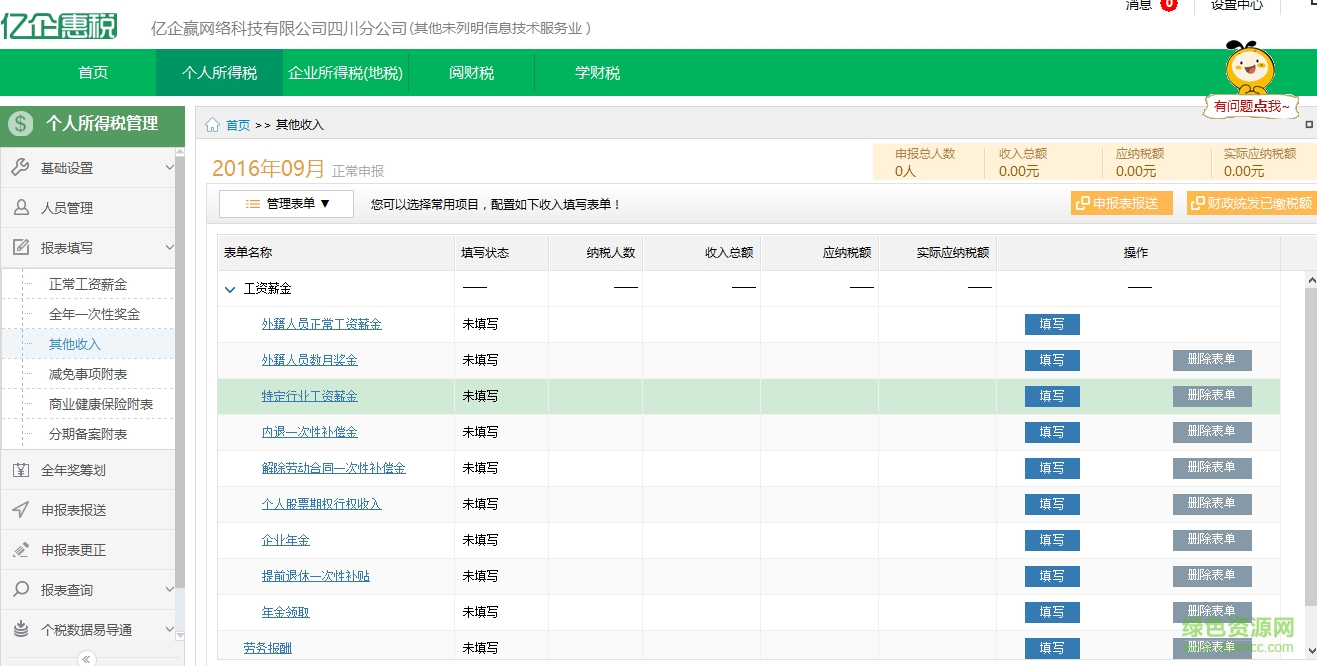Click the paper-plane icon for 申报表报送
This screenshot has width=1317, height=666.
tap(22, 509)
